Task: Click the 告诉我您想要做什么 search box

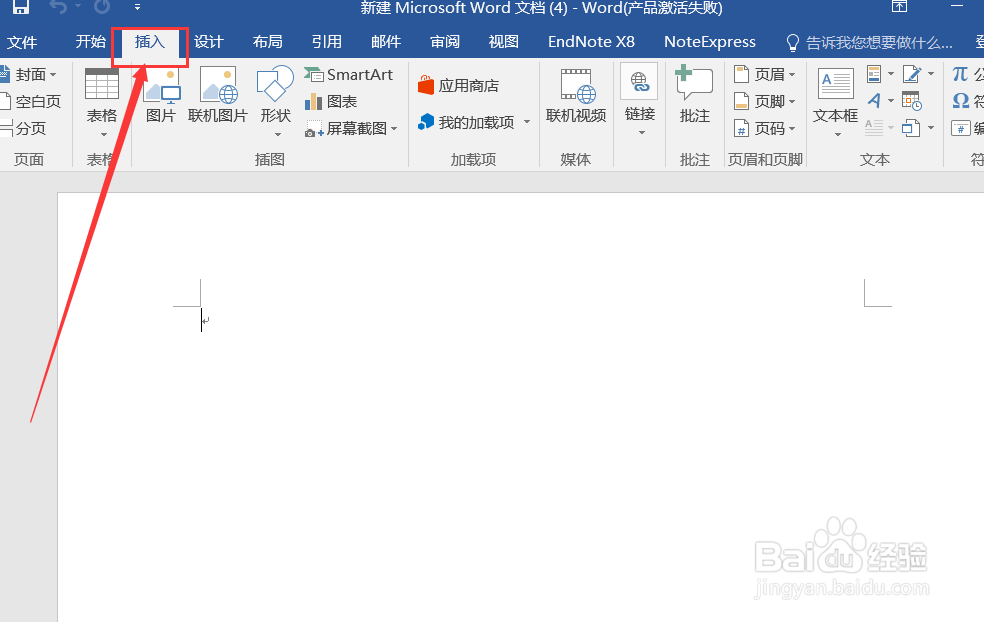Action: point(869,43)
